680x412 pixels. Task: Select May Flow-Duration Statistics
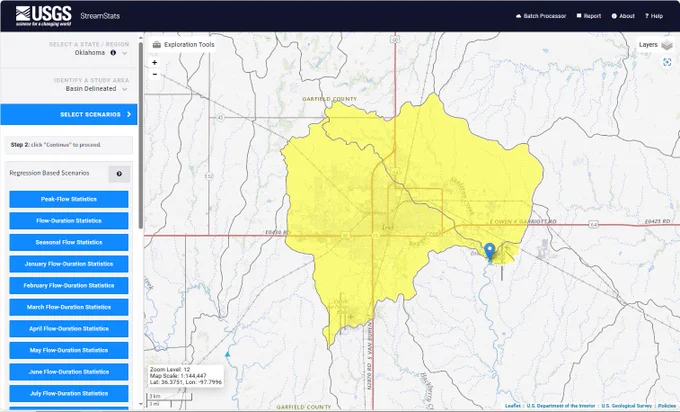(69, 350)
